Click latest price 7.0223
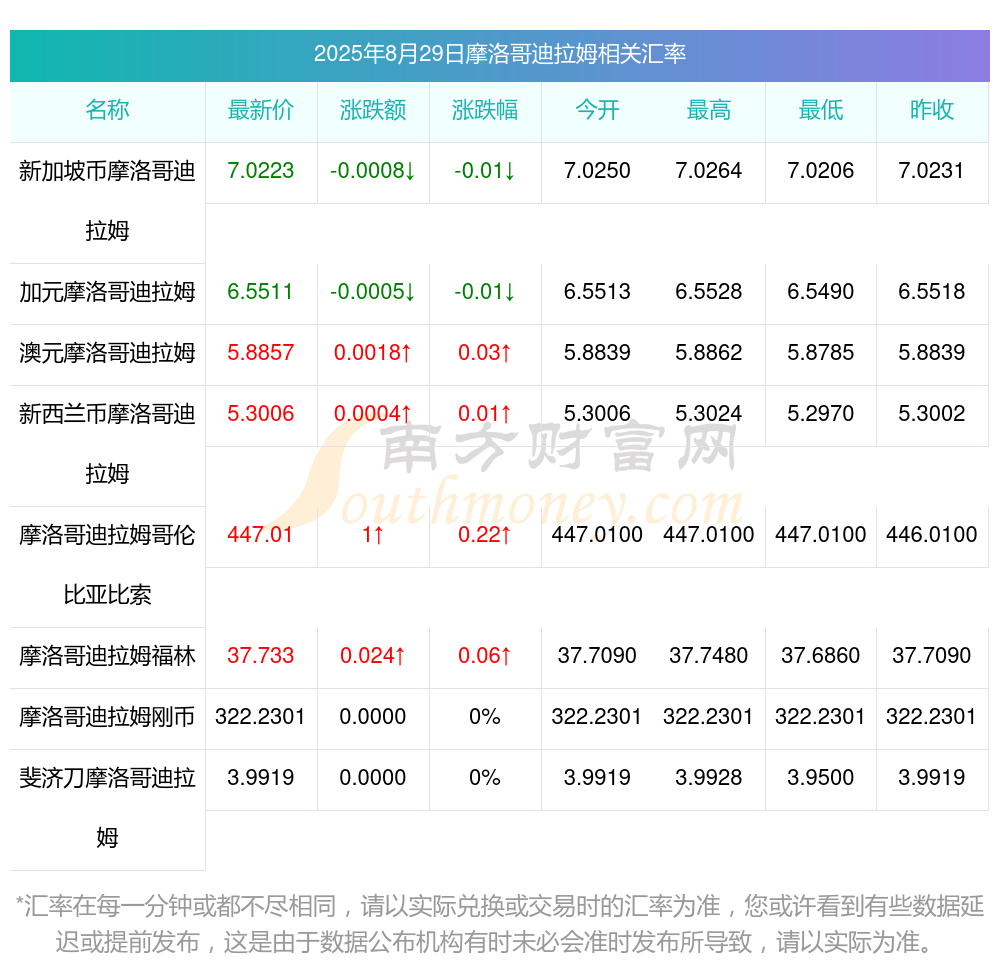This screenshot has width=1000, height=973. 261,171
